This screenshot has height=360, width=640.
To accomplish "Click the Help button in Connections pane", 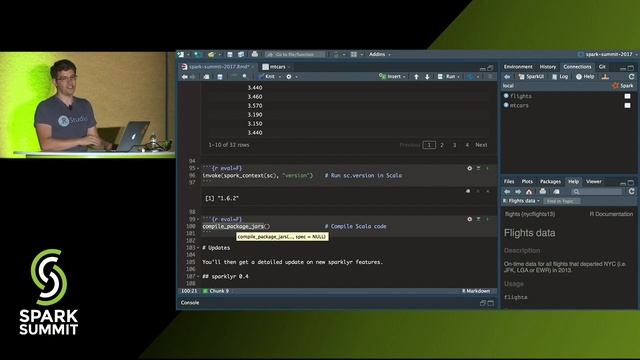I will (x=585, y=77).
